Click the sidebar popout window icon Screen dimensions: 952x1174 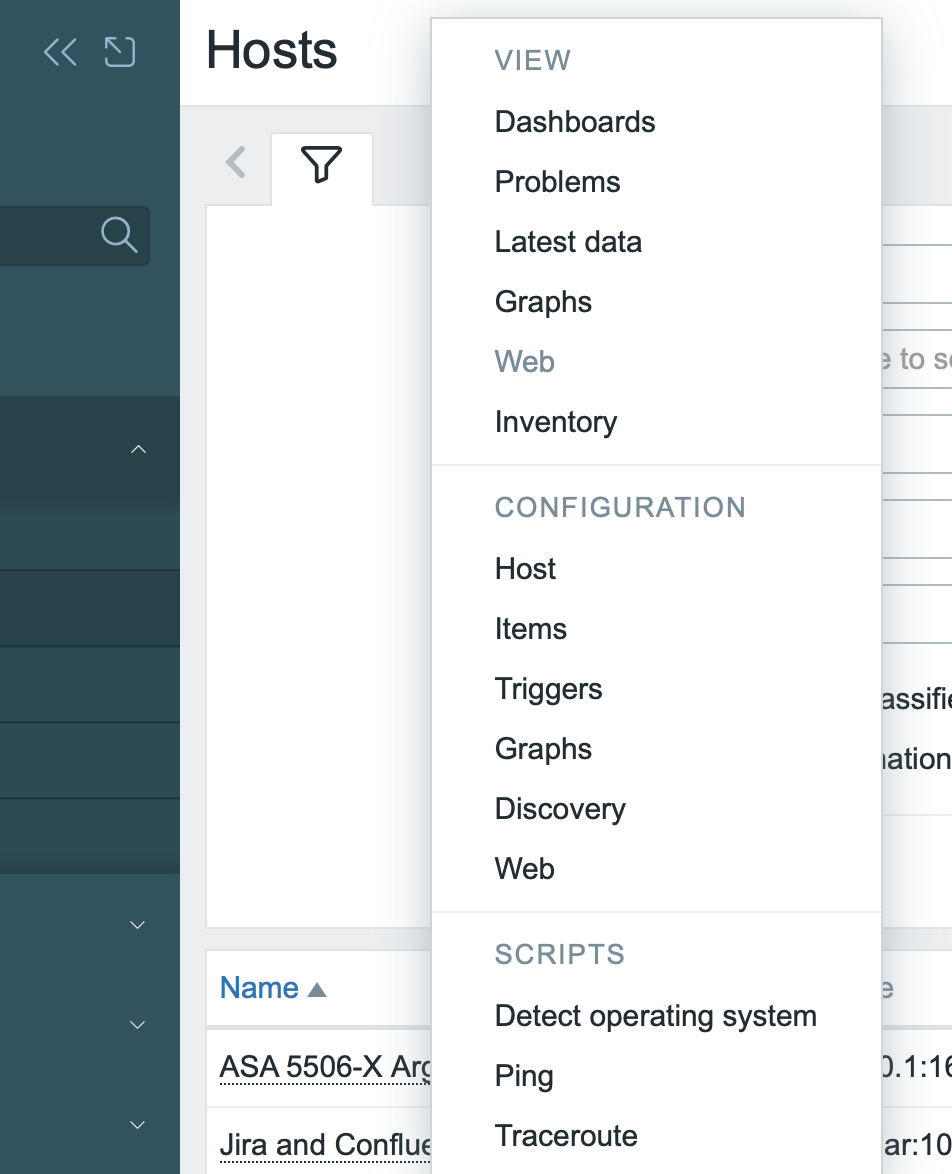[x=120, y=52]
